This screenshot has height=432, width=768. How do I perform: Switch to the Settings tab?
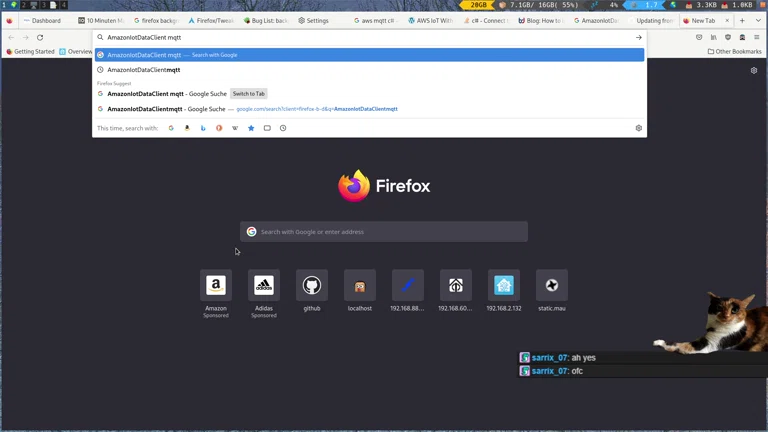318,20
